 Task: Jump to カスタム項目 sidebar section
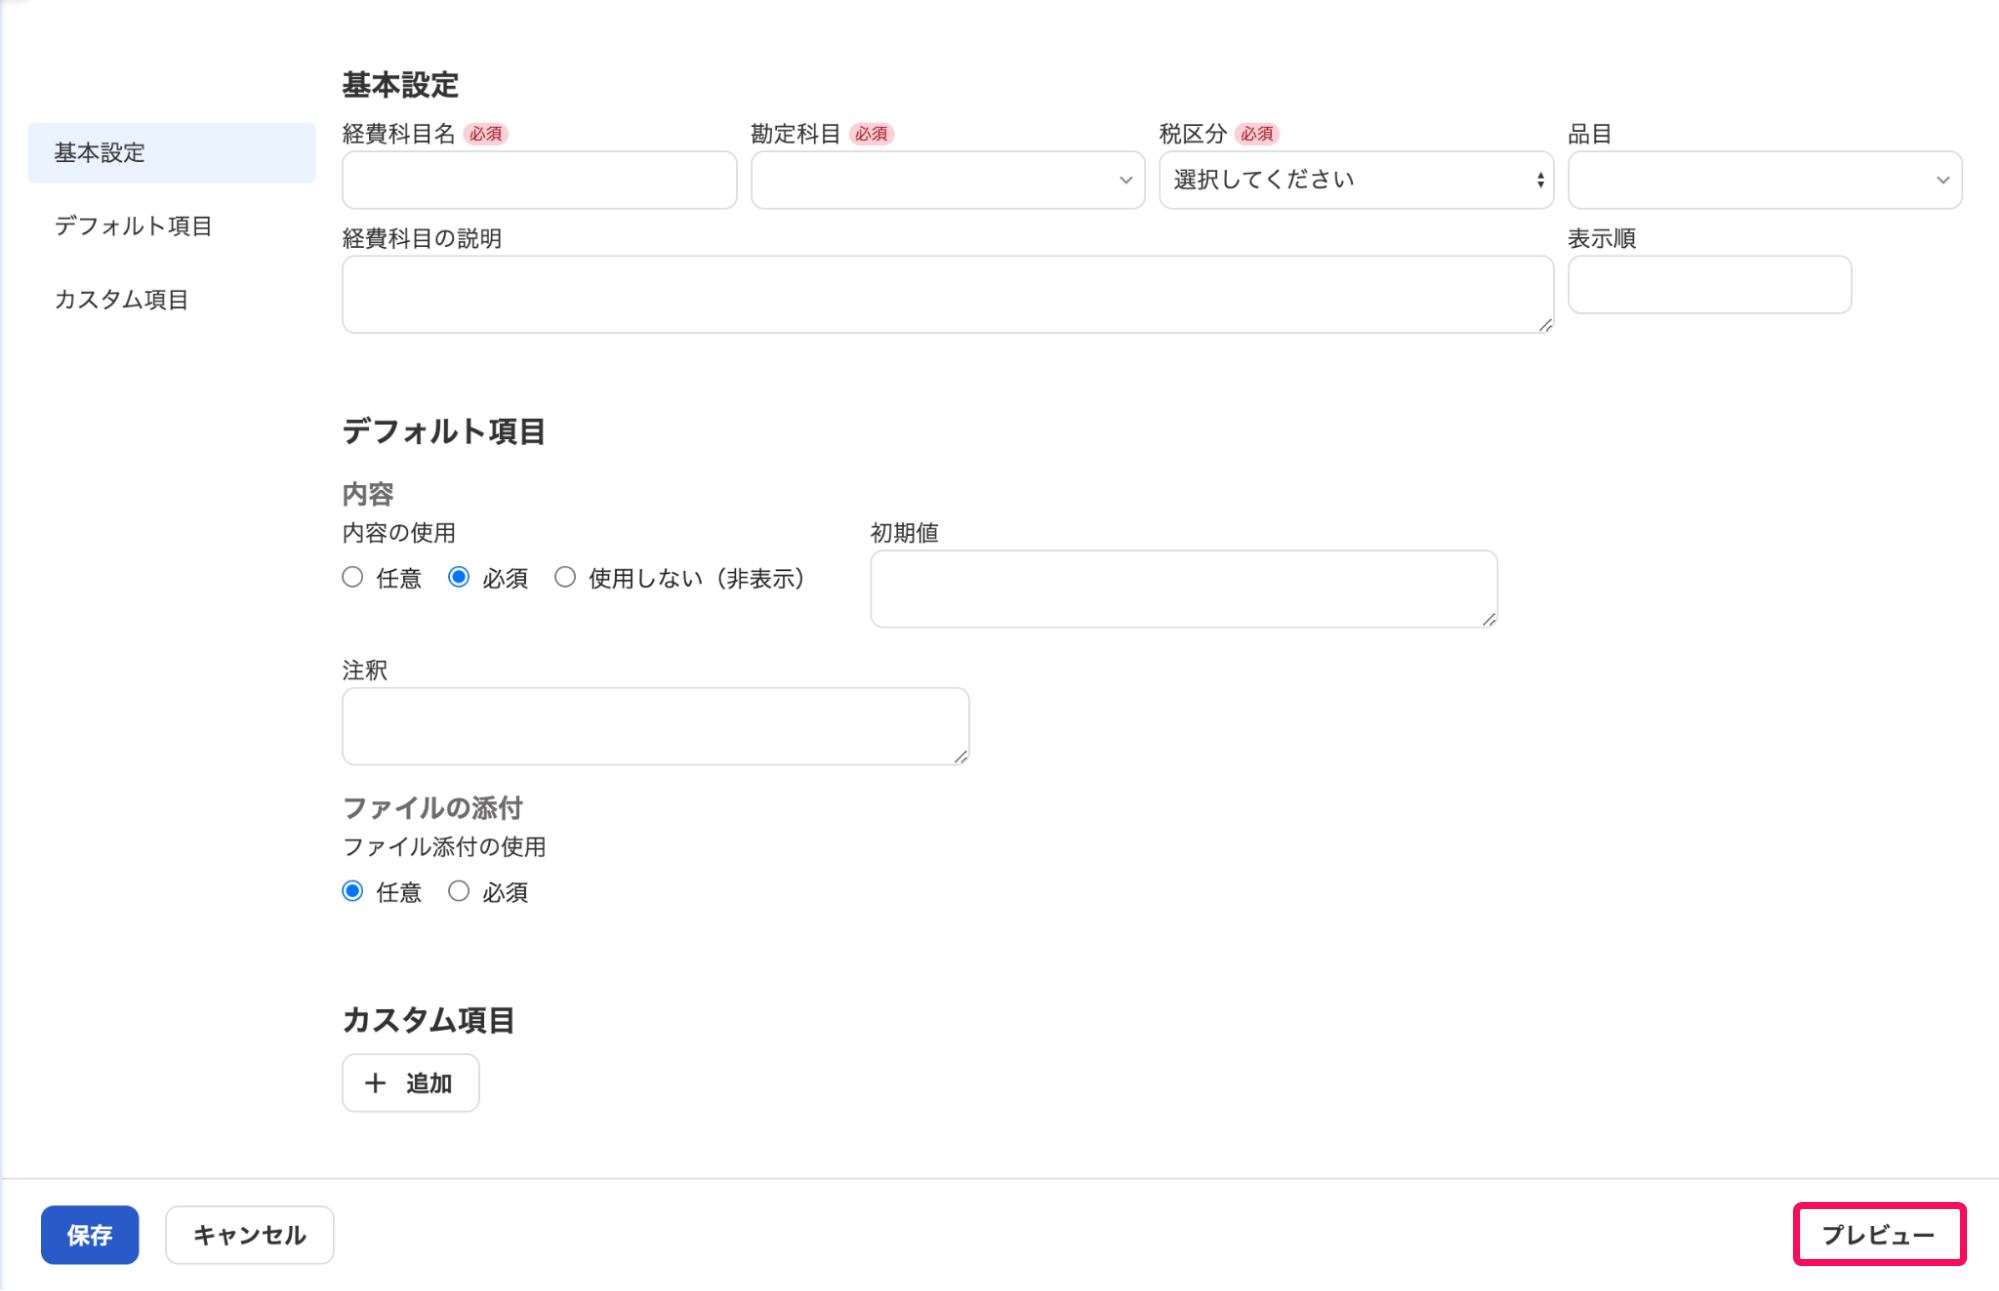(121, 299)
